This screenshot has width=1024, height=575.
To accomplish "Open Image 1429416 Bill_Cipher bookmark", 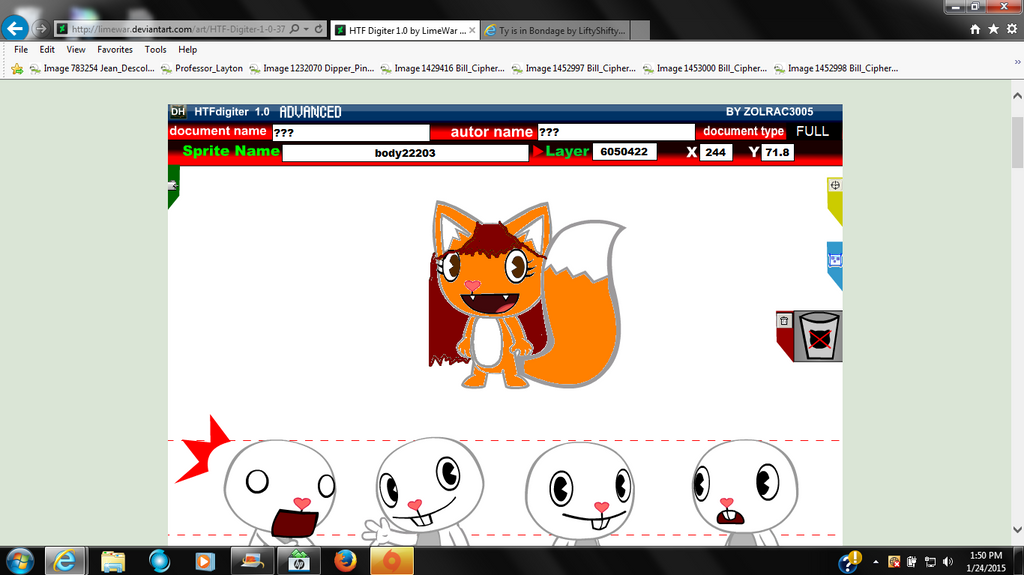I will (x=443, y=68).
